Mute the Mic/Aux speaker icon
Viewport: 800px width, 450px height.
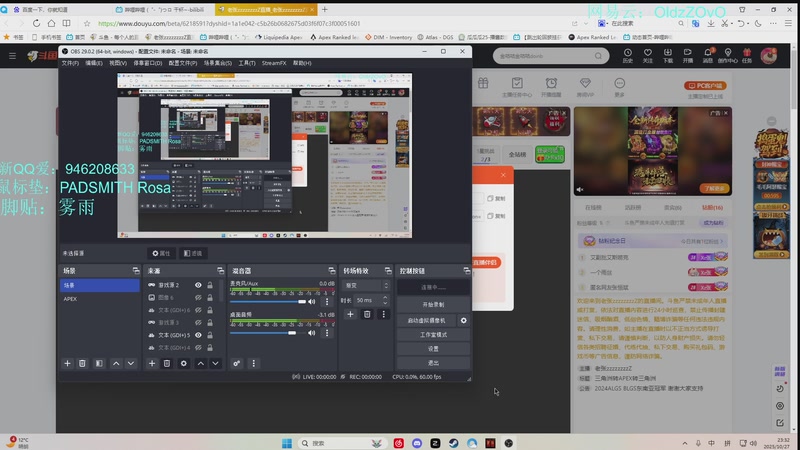tap(312, 302)
